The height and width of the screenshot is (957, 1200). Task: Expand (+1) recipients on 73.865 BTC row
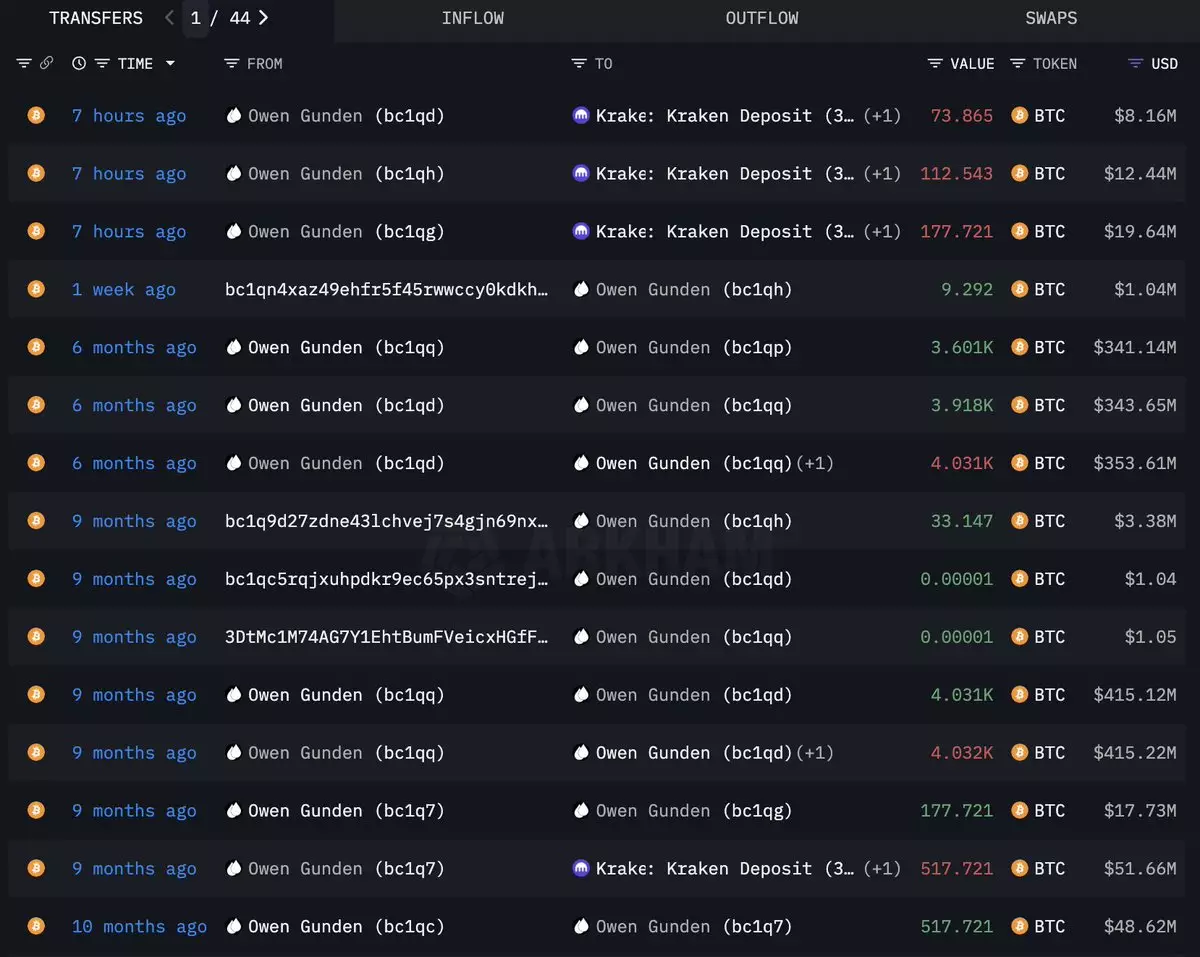pyautogui.click(x=881, y=116)
